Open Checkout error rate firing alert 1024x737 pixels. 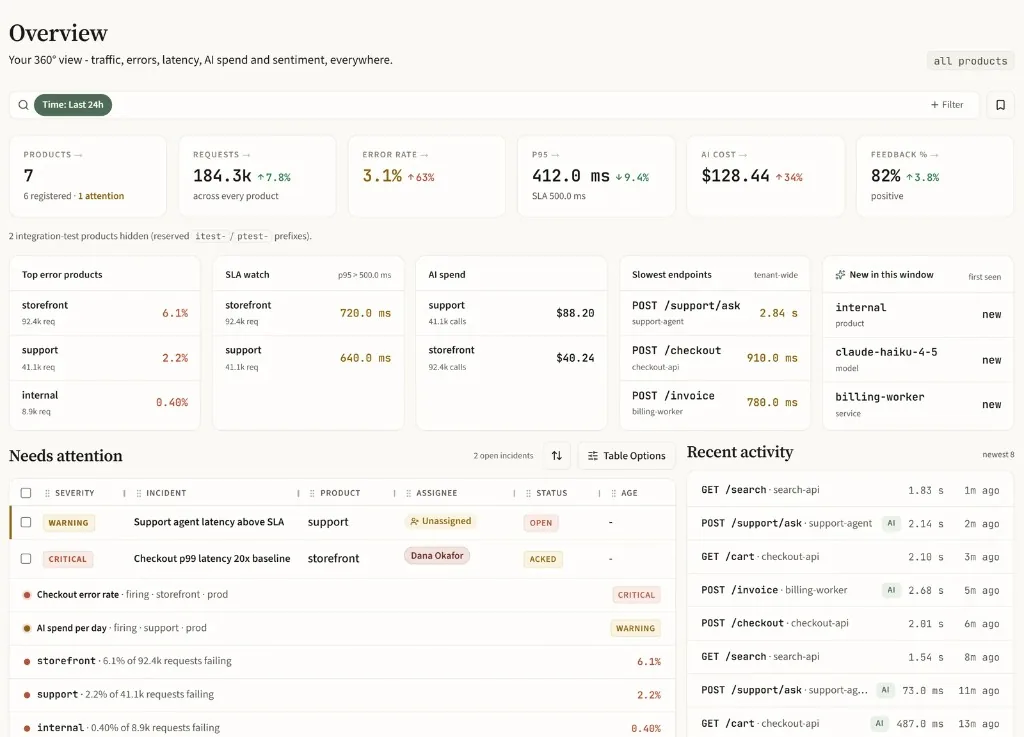pos(342,595)
